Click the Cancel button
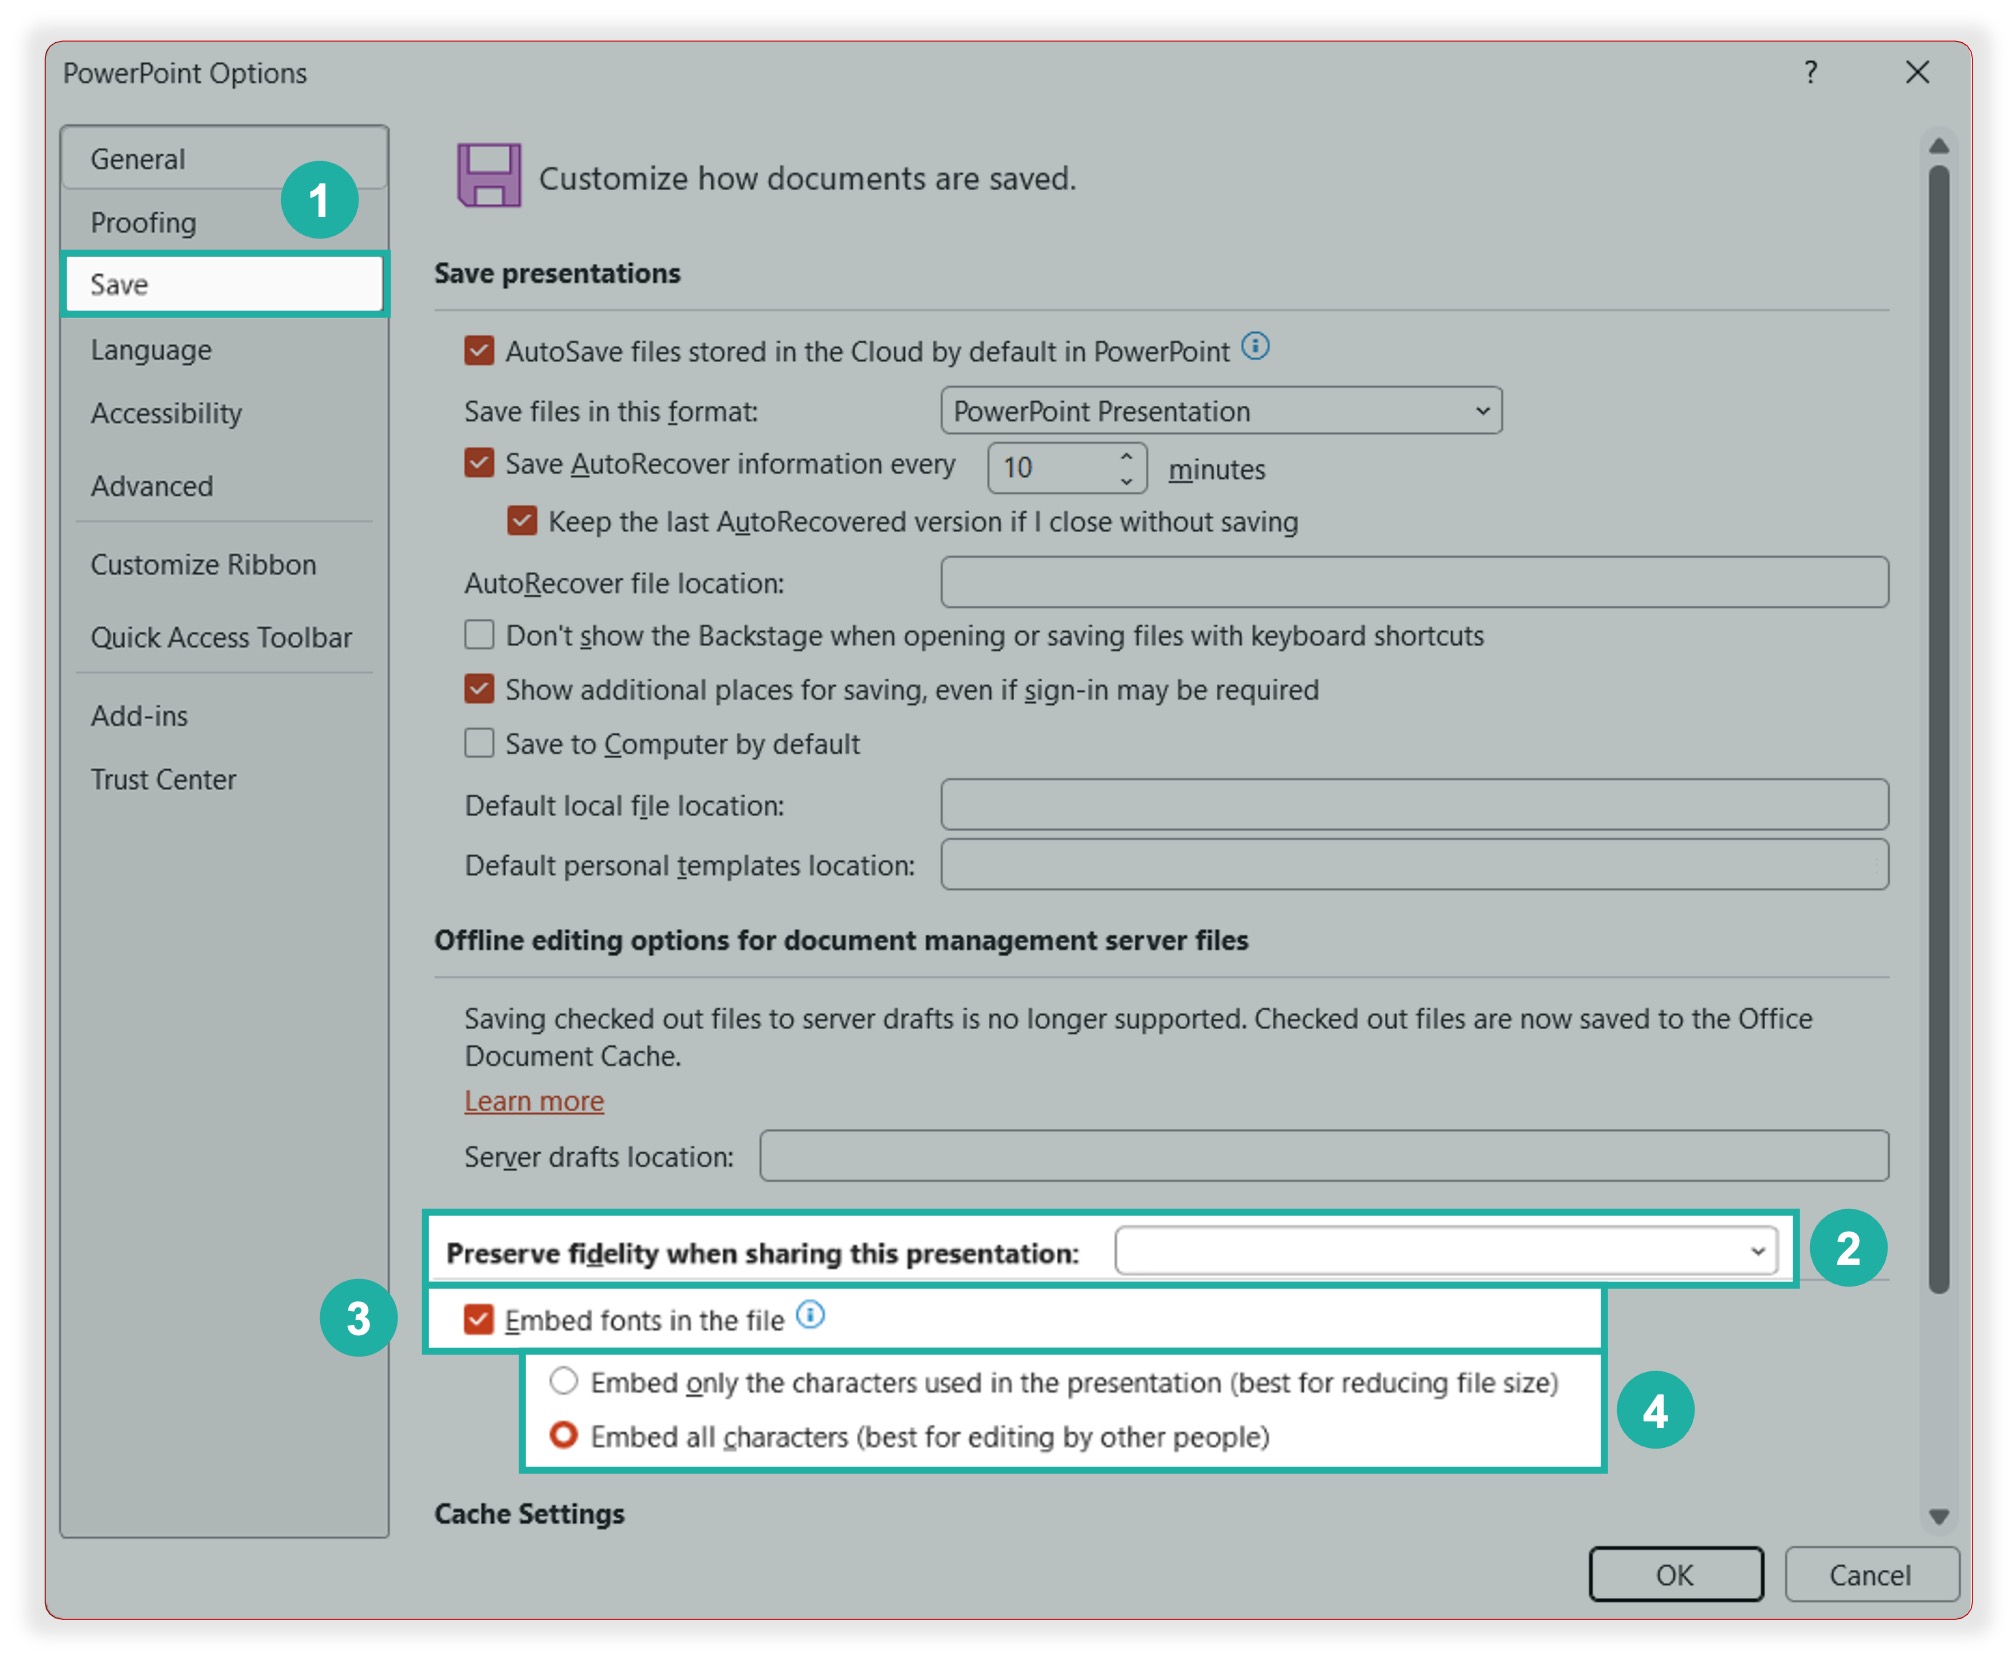2016x1659 pixels. [x=1870, y=1574]
